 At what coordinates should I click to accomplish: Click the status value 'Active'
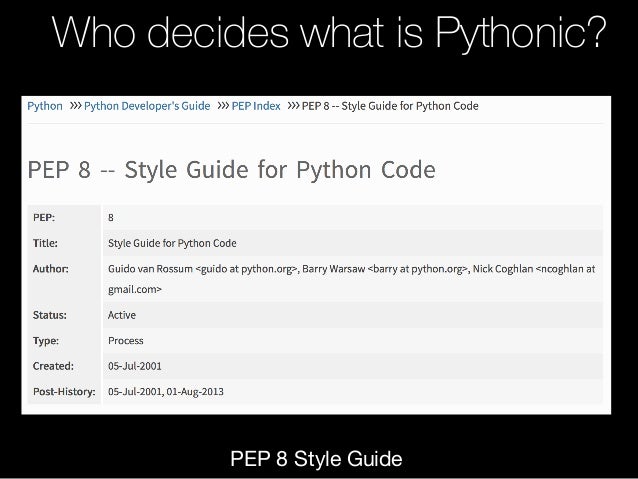(122, 315)
